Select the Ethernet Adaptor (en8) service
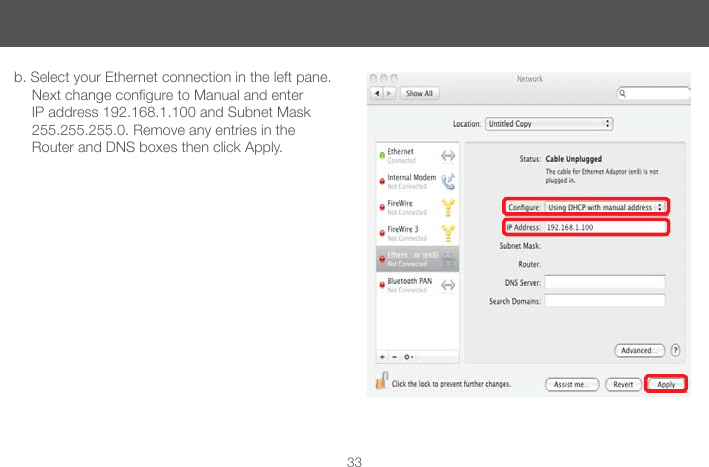The height and width of the screenshot is (467, 709). 417,259
